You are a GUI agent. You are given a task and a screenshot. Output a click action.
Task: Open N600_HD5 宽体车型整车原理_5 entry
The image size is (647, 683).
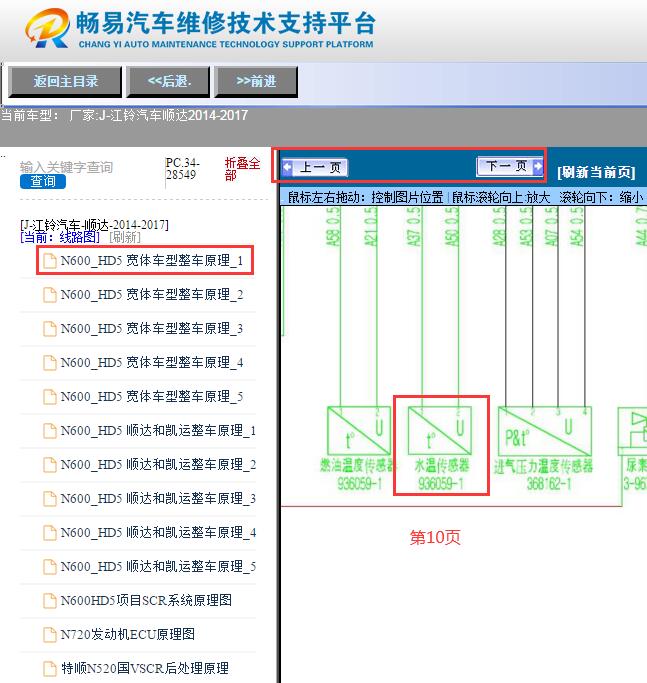[x=152, y=396]
